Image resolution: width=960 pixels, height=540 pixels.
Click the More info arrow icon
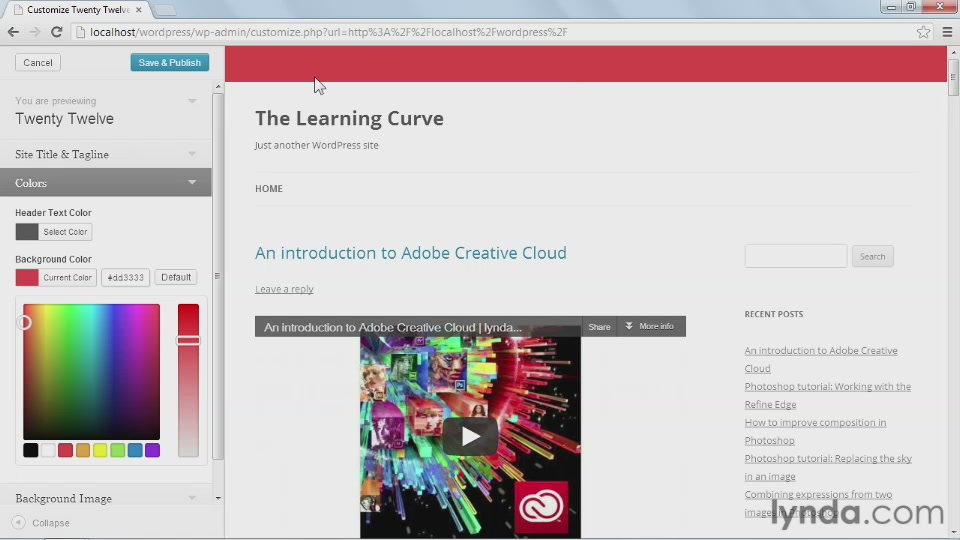pos(629,326)
